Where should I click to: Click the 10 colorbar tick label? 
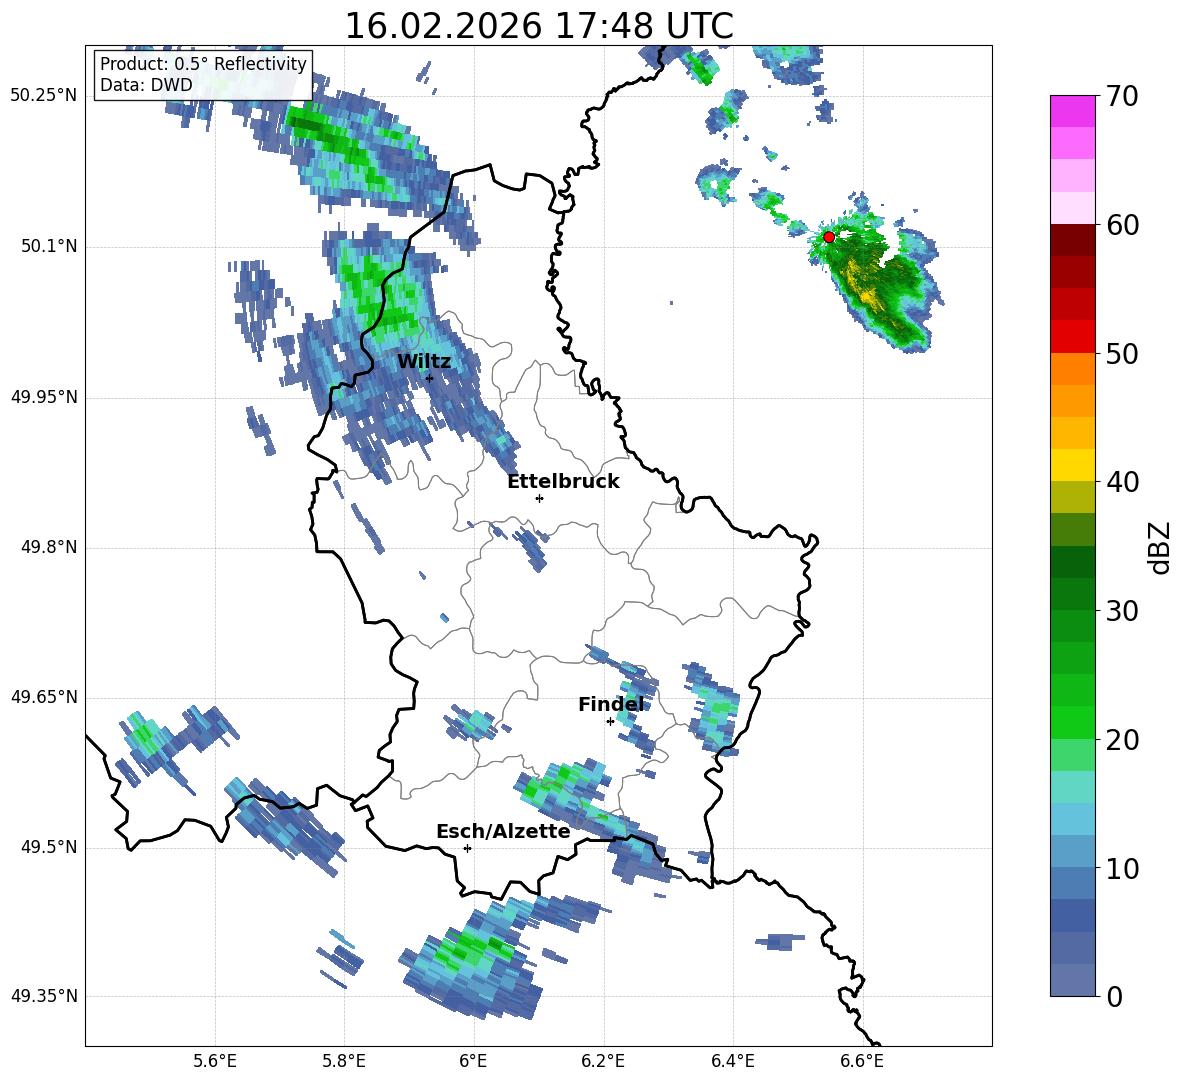tap(1122, 868)
